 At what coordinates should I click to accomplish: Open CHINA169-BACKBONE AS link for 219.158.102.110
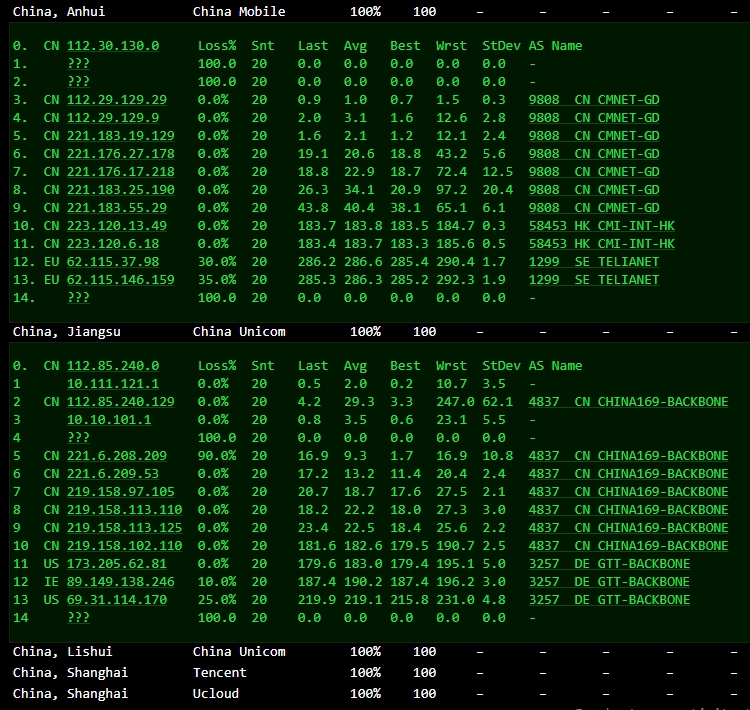(629, 546)
